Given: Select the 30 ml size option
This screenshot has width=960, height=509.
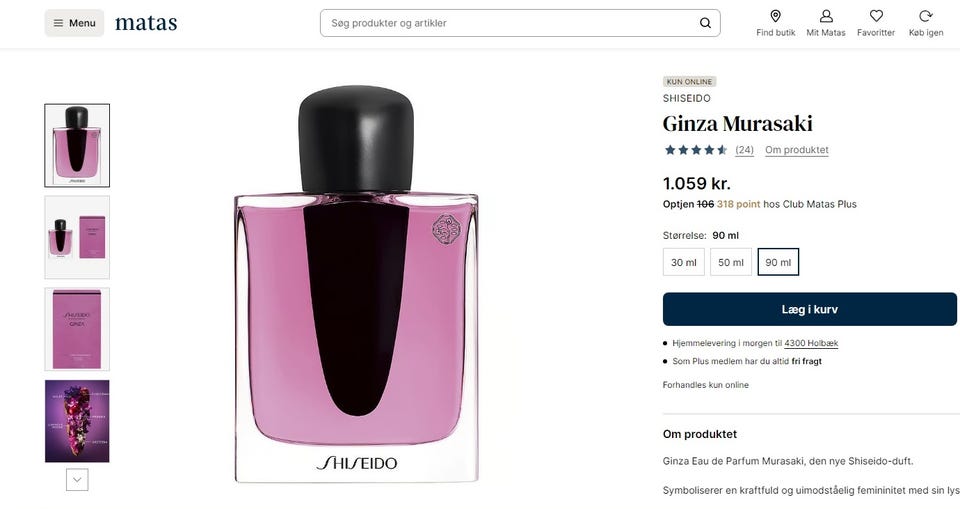Looking at the screenshot, I should click(683, 262).
